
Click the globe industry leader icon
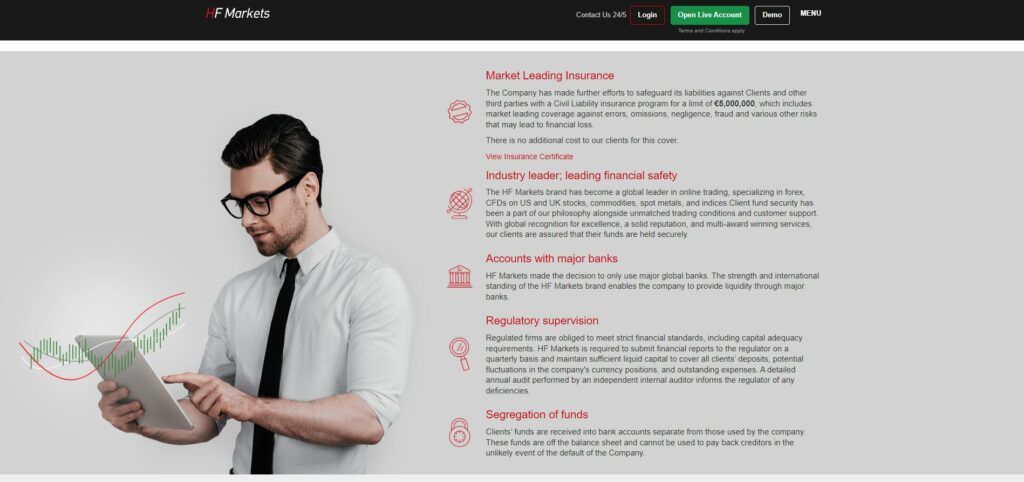point(459,204)
